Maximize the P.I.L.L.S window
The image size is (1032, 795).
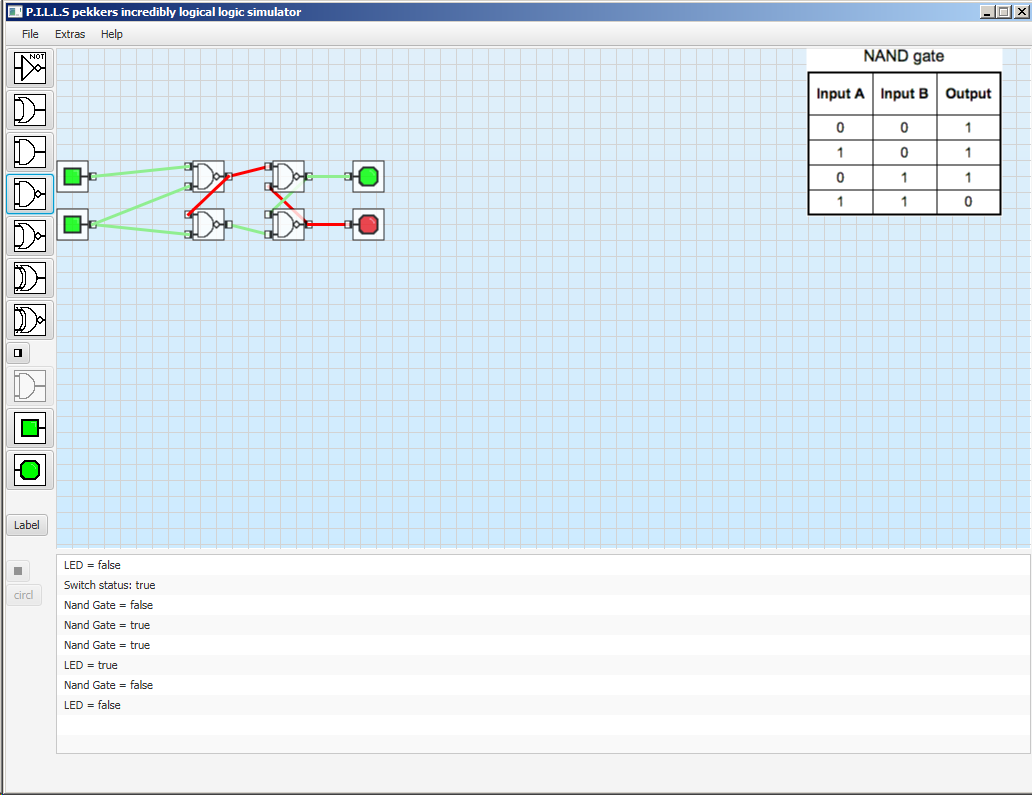(1004, 12)
